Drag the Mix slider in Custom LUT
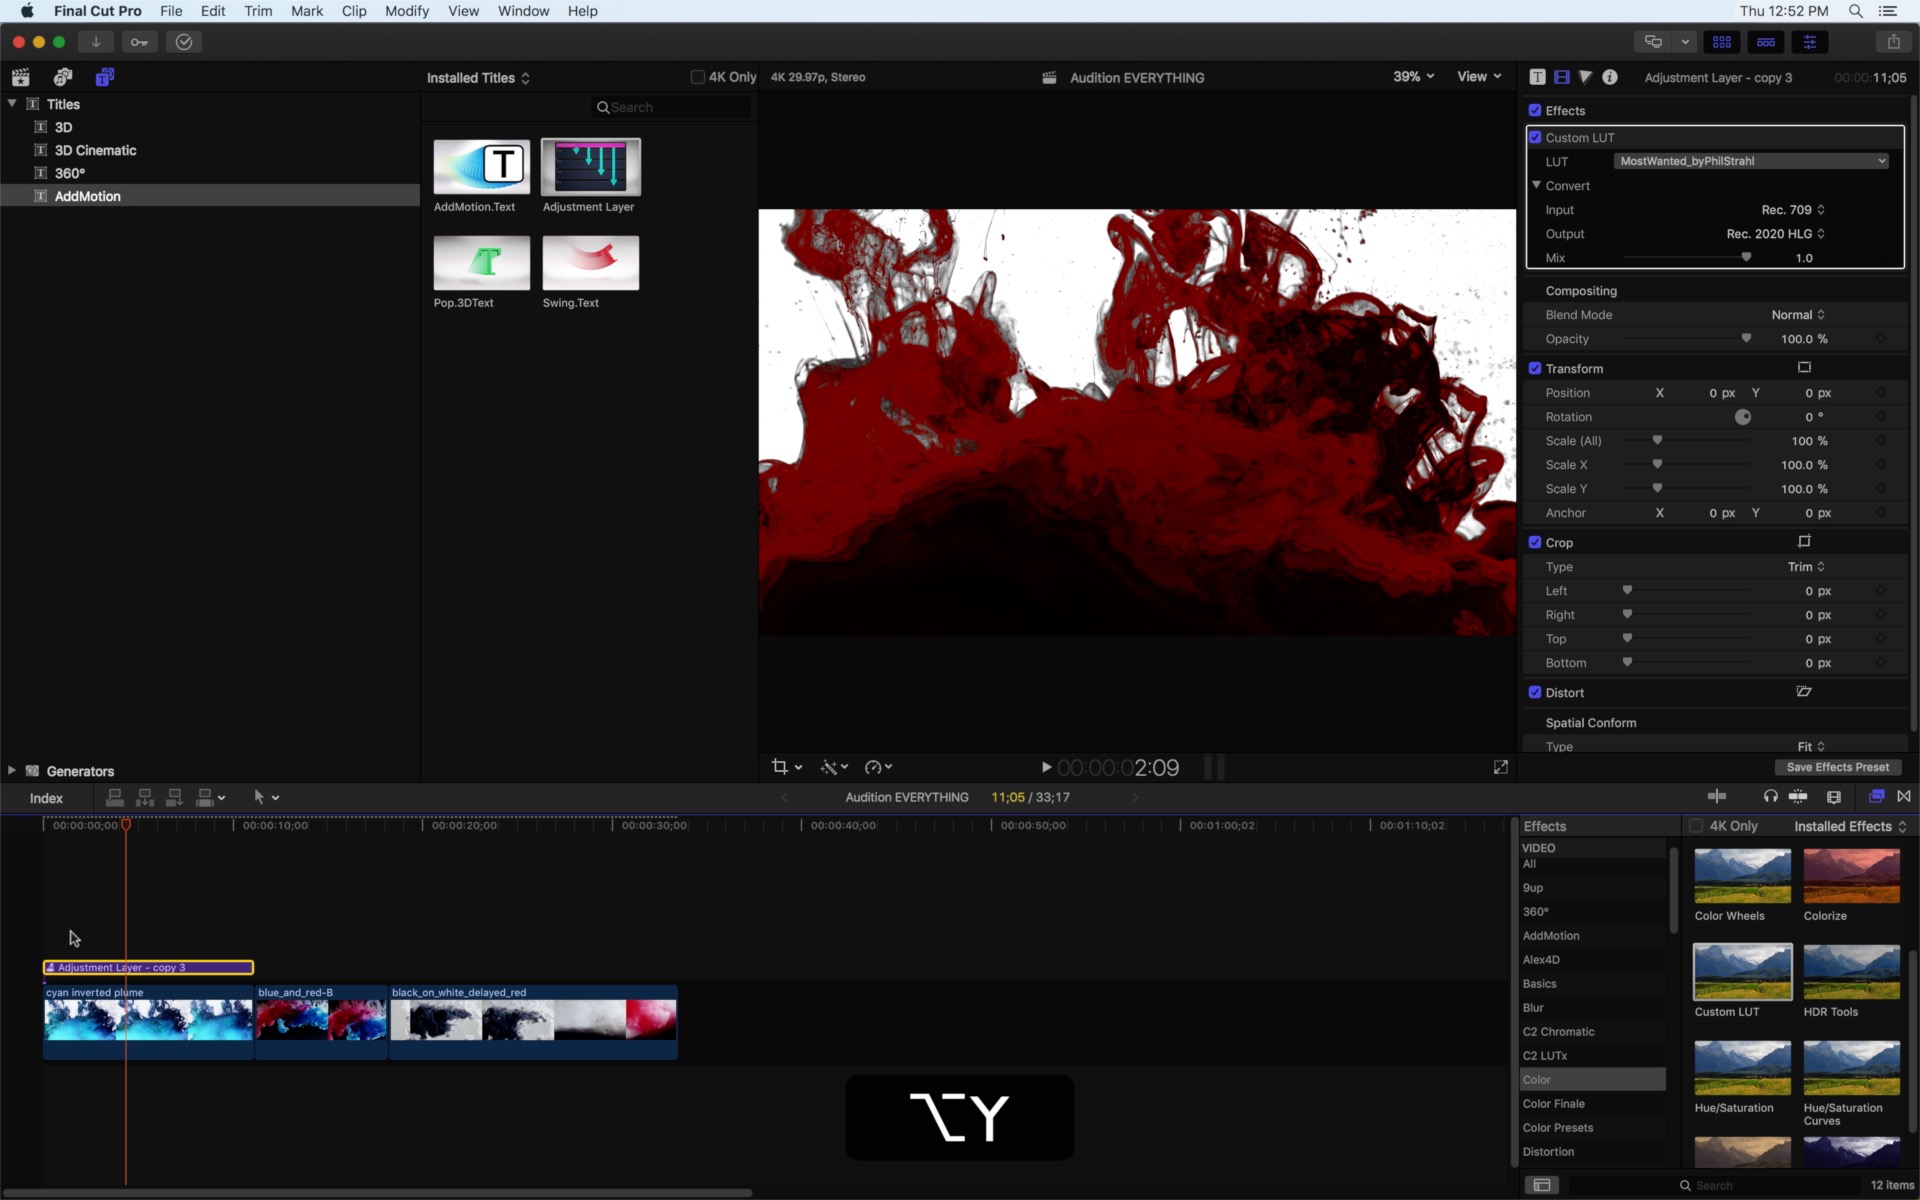 click(x=1744, y=257)
